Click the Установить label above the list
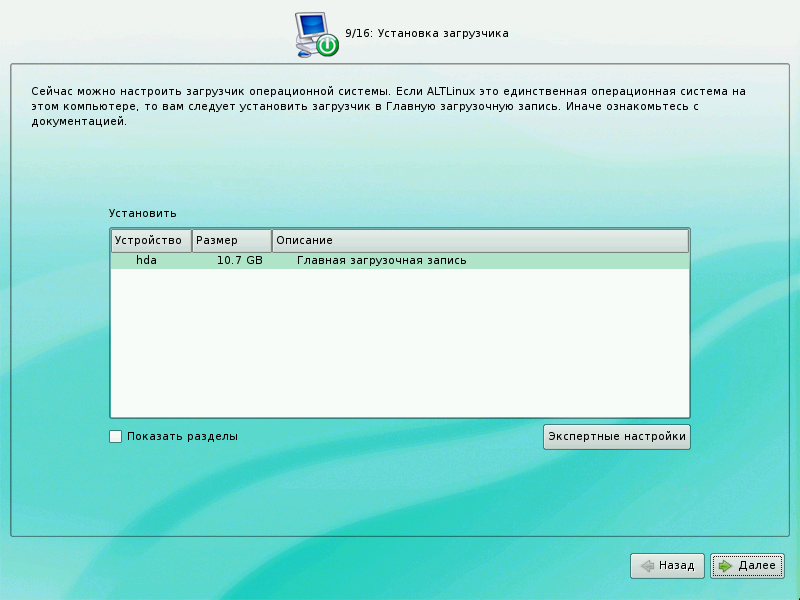Image resolution: width=800 pixels, height=600 pixels. [142, 213]
